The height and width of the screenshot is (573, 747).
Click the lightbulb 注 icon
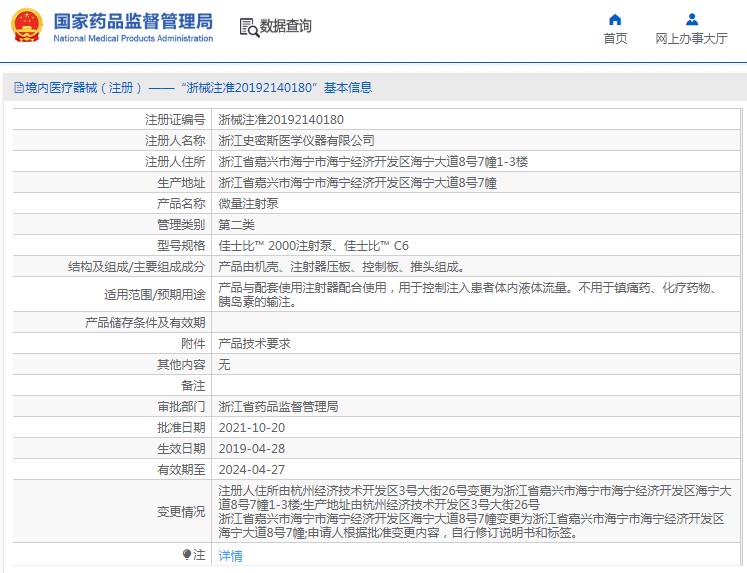(187, 555)
